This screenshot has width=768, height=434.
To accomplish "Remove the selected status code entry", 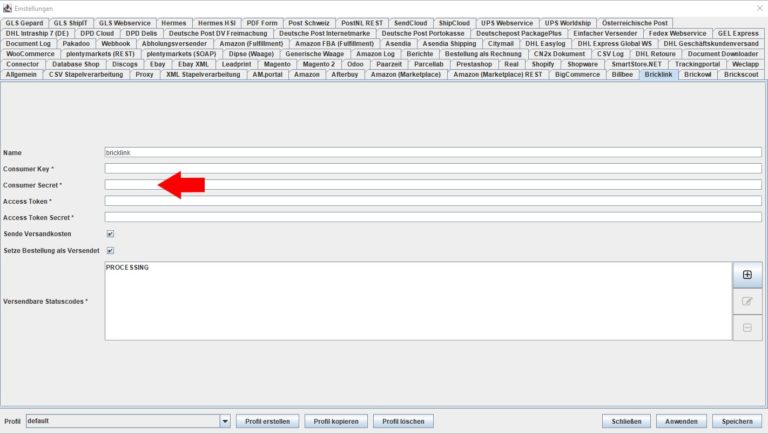I will pos(747,327).
